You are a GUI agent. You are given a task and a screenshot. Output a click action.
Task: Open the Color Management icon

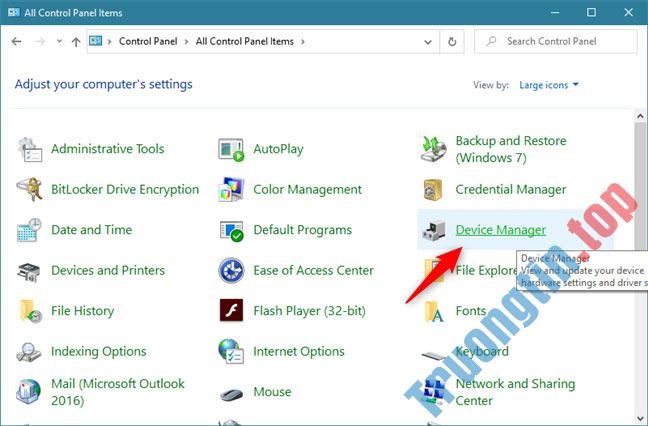[x=231, y=189]
